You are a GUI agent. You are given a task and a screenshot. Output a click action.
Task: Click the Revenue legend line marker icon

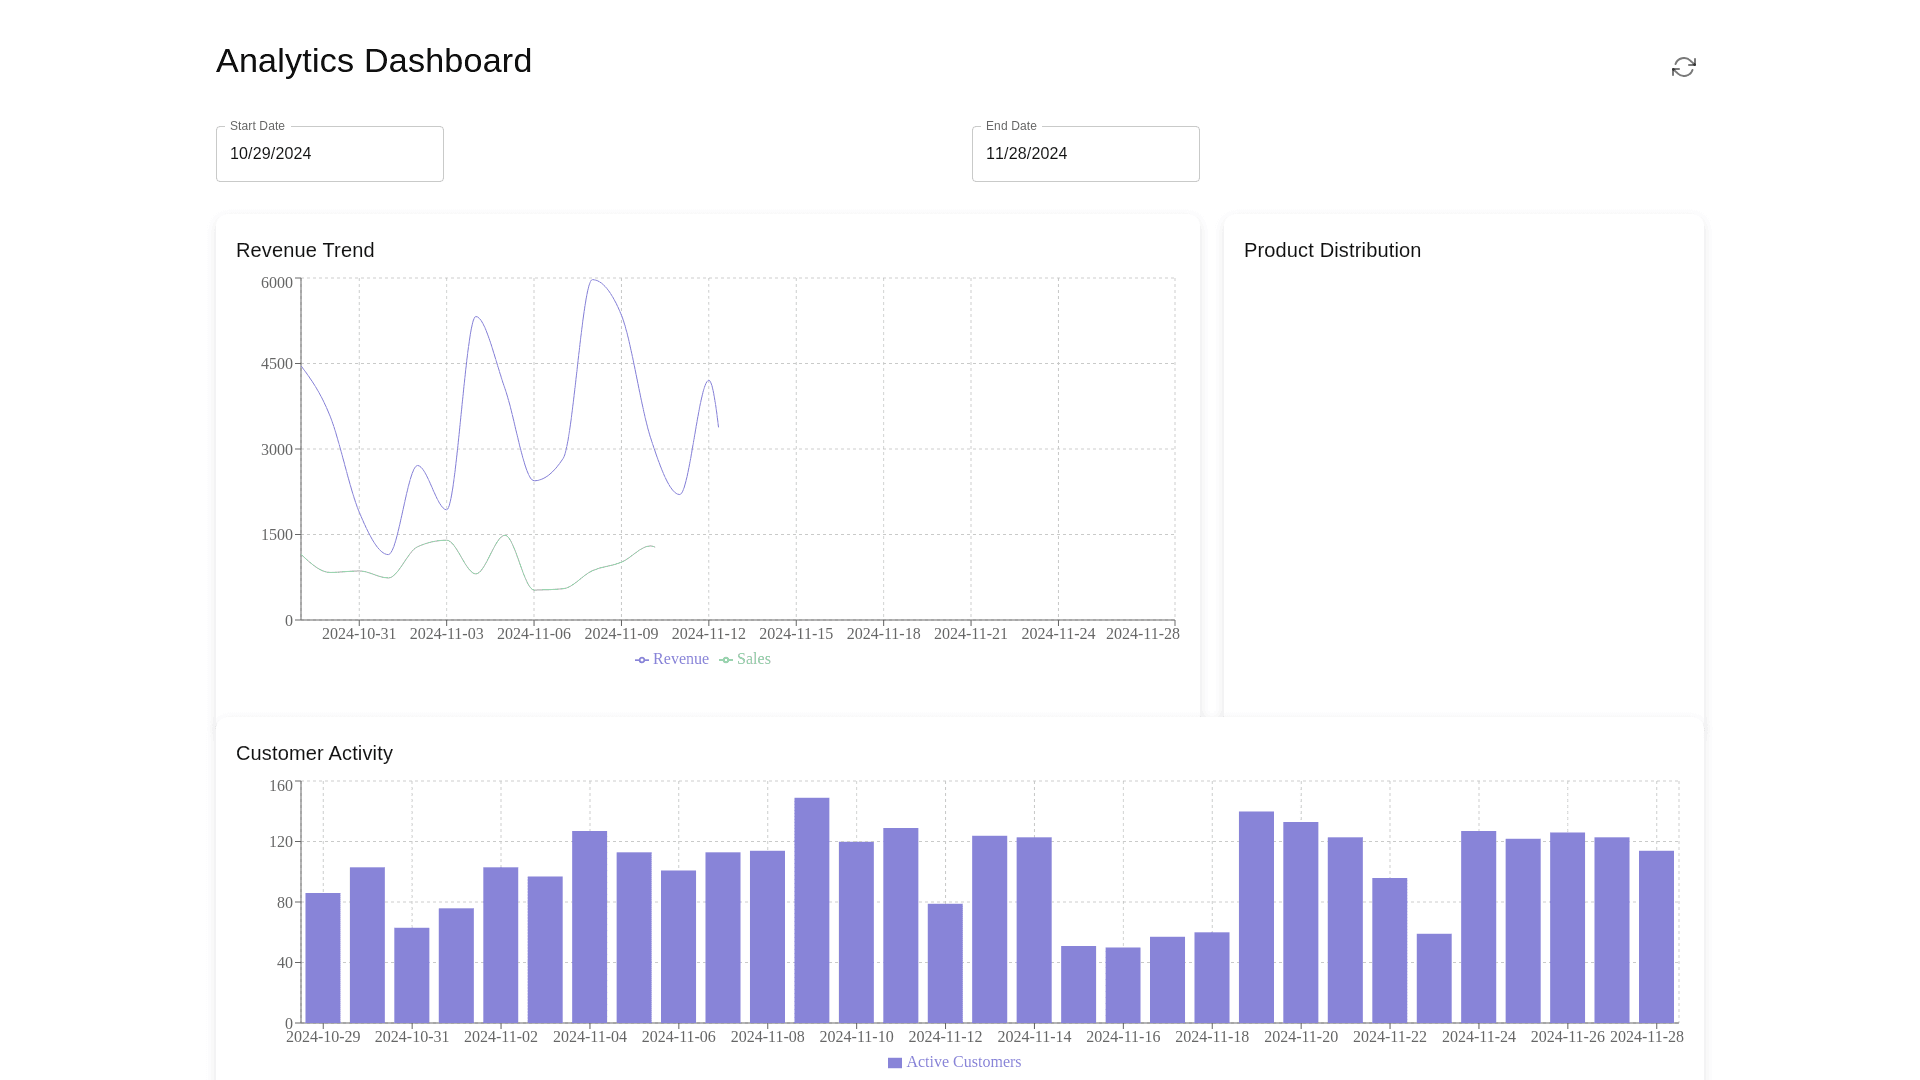point(642,660)
